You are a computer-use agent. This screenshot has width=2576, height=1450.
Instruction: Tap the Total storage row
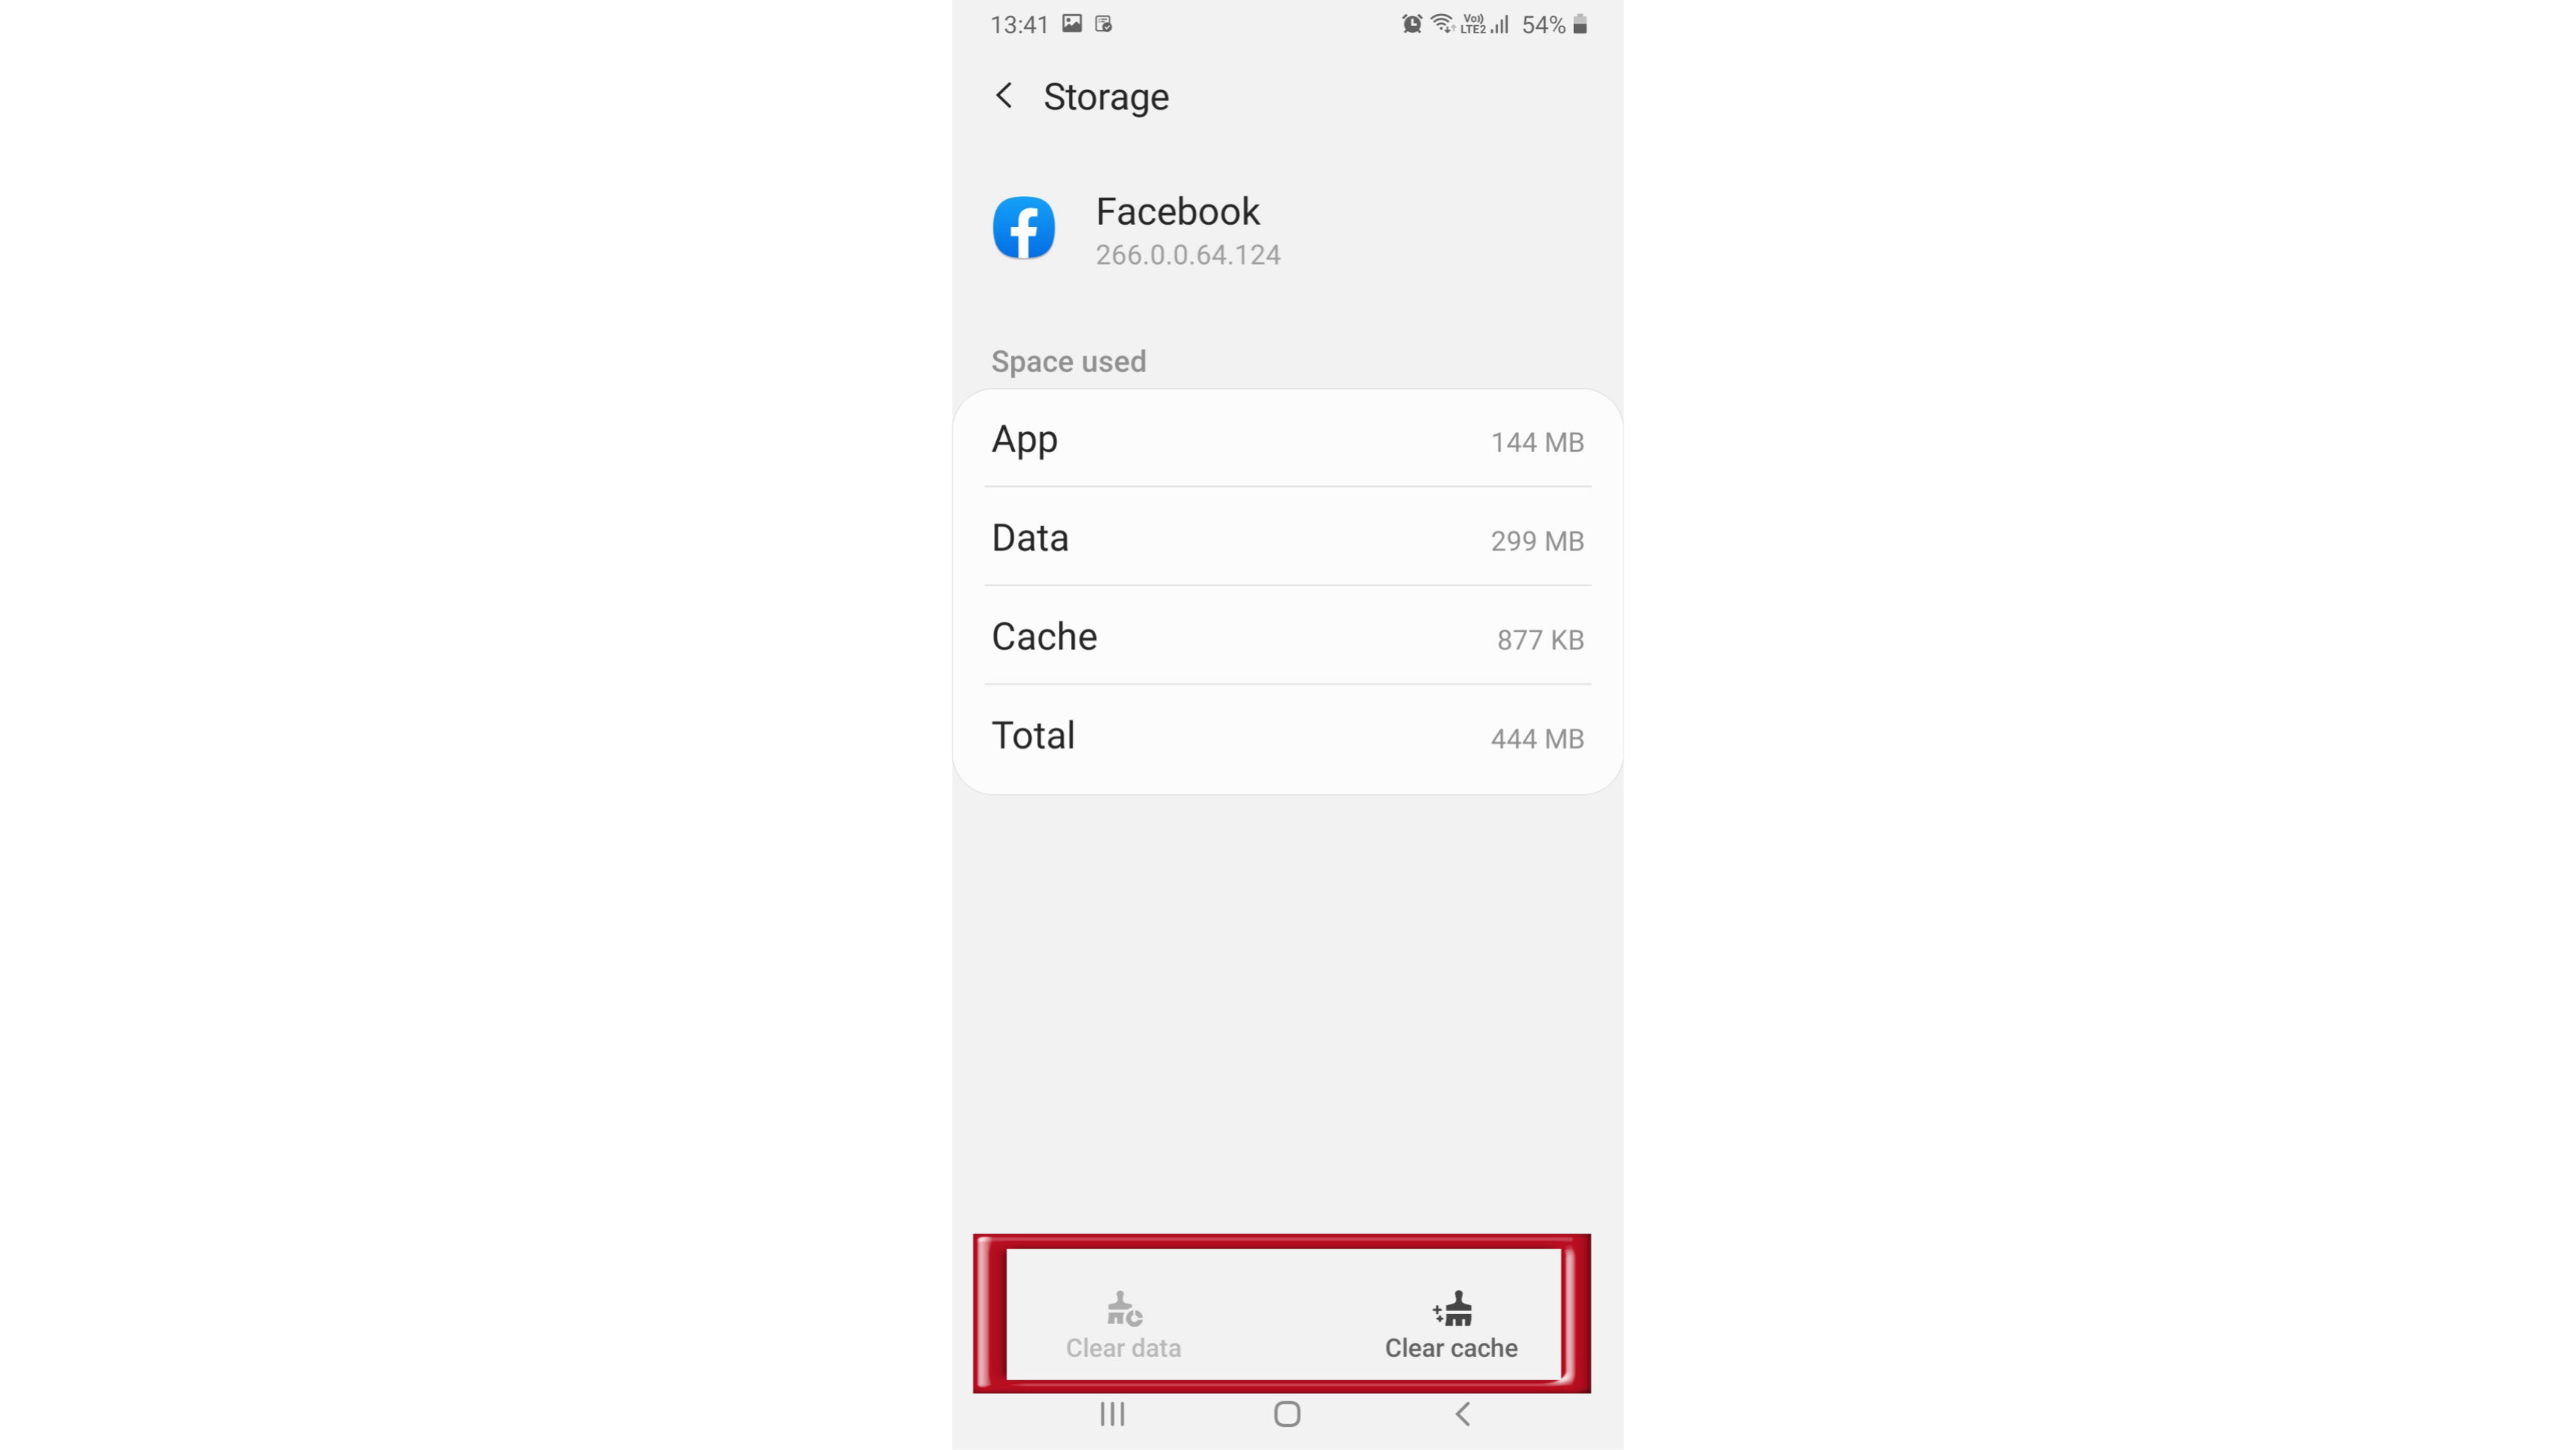point(1286,735)
